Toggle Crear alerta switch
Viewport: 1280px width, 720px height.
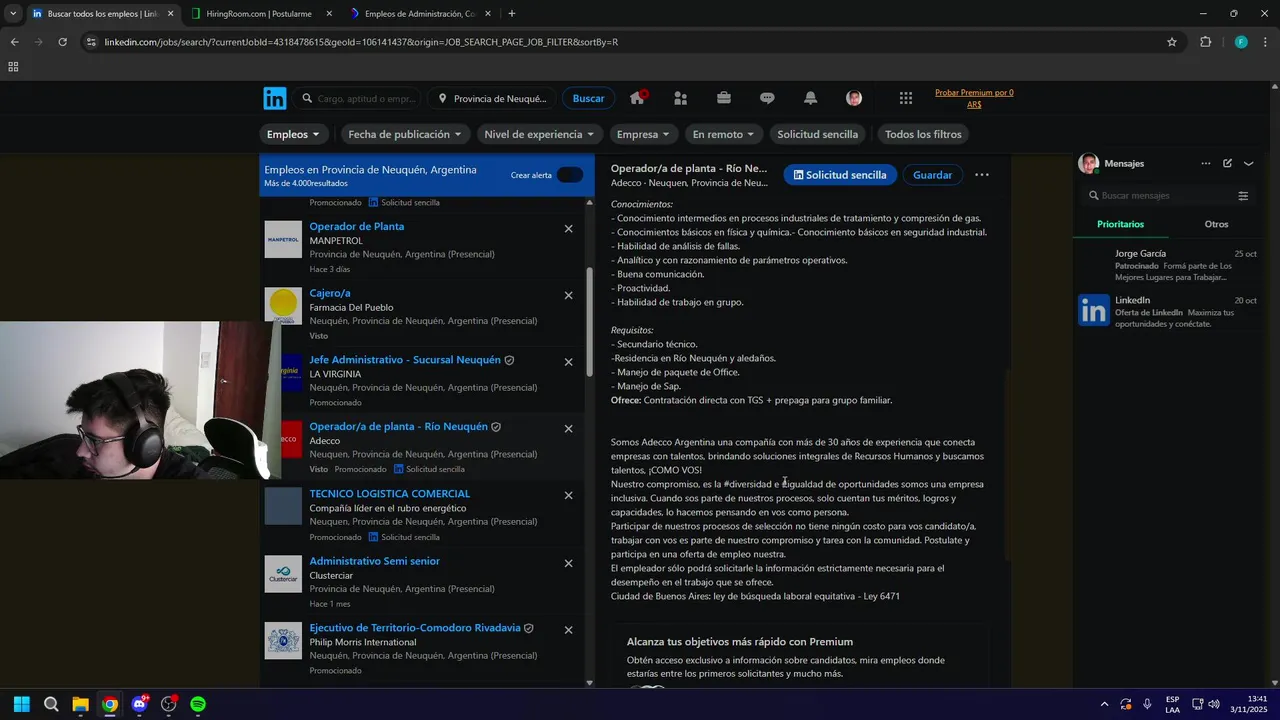(570, 175)
